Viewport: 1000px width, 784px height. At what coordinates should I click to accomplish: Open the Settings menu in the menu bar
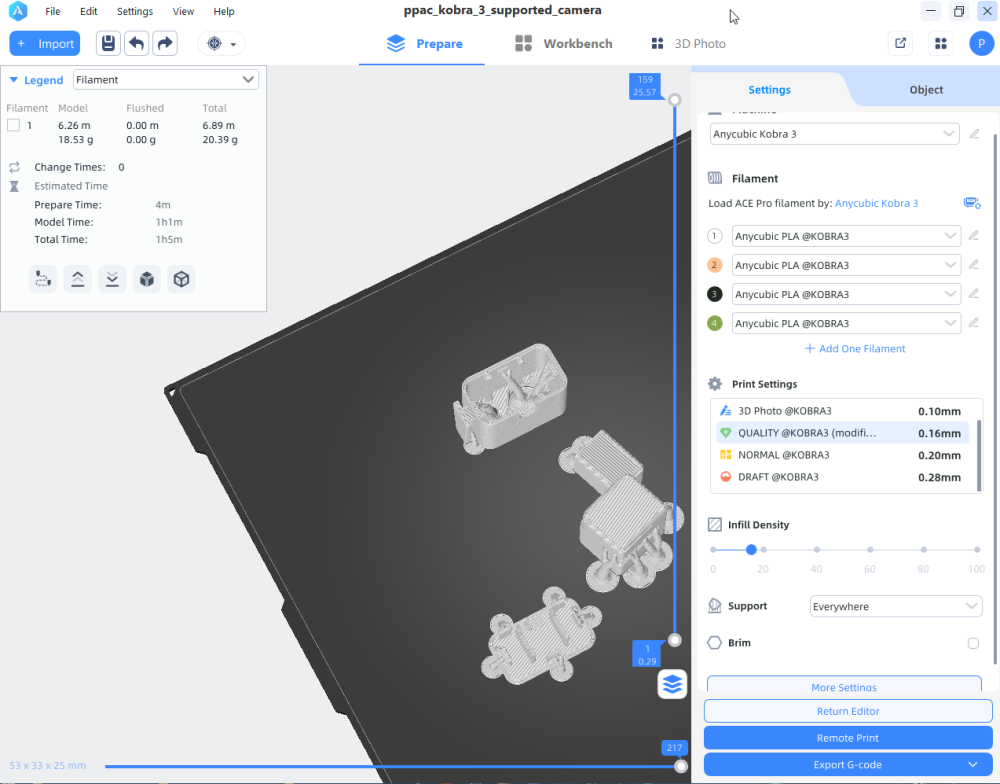tap(135, 11)
